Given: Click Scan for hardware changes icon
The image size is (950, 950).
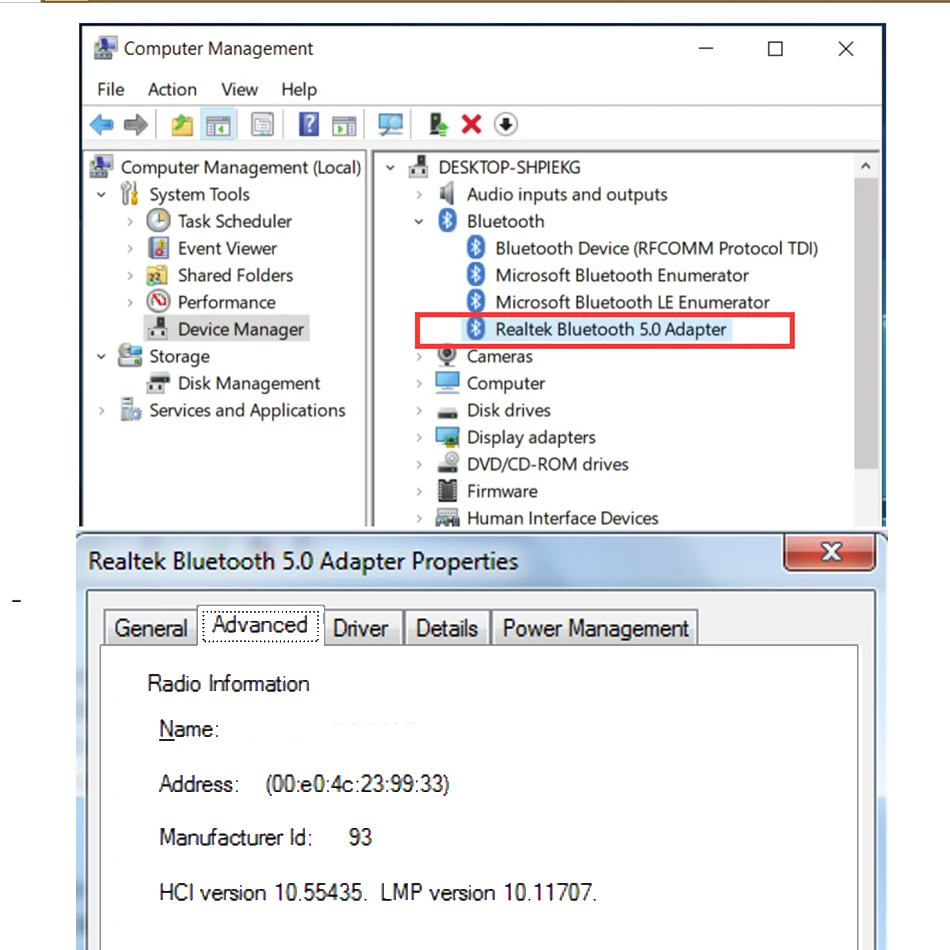Looking at the screenshot, I should click(x=390, y=125).
